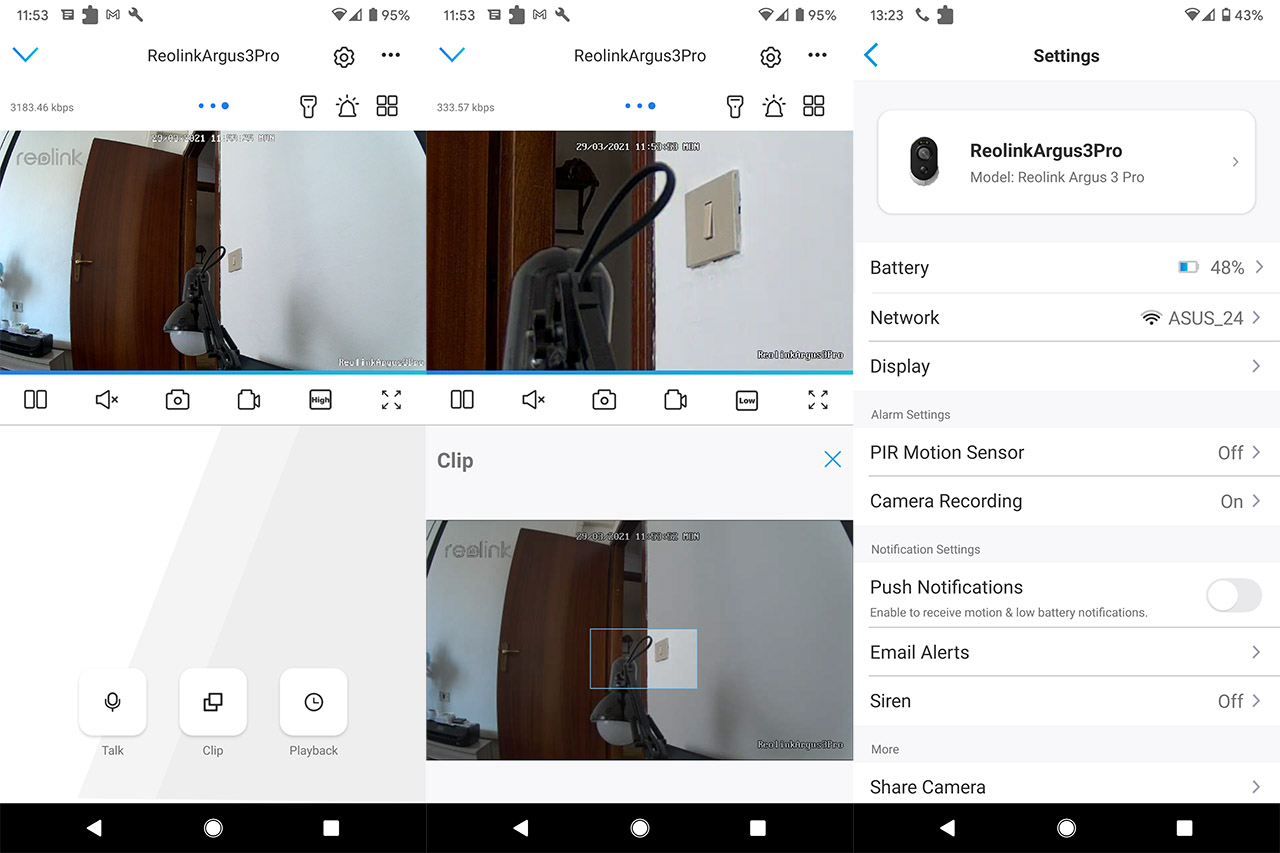
Task: Start video recording in the first screen
Action: click(x=249, y=400)
